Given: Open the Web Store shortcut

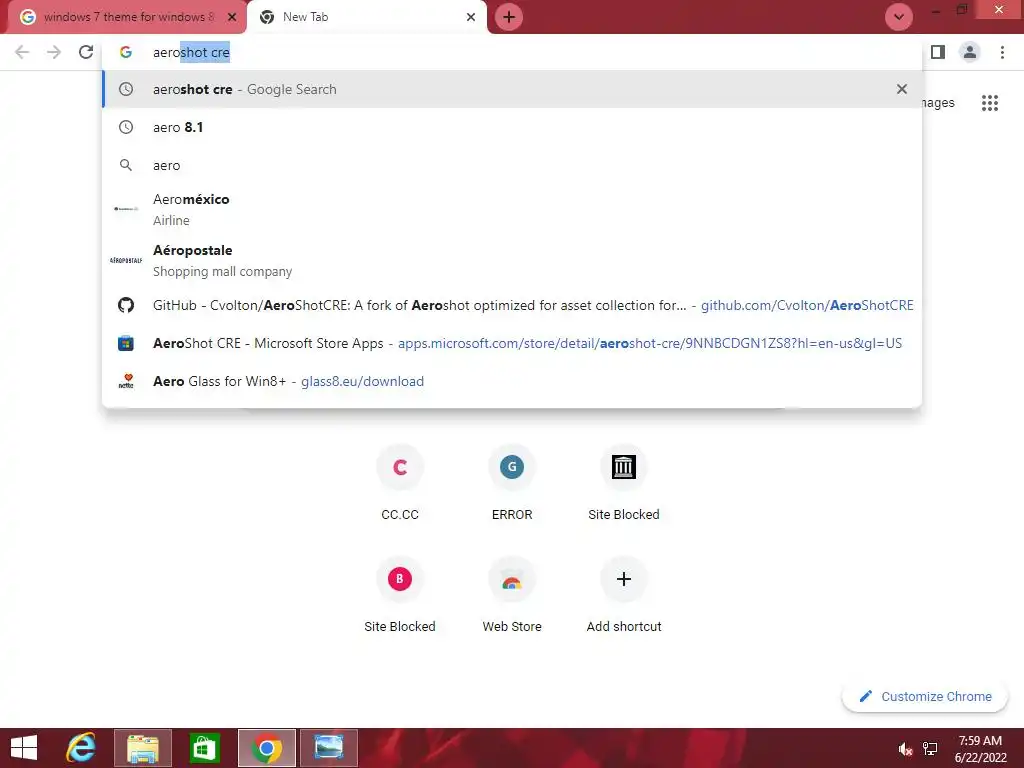Looking at the screenshot, I should coord(512,594).
